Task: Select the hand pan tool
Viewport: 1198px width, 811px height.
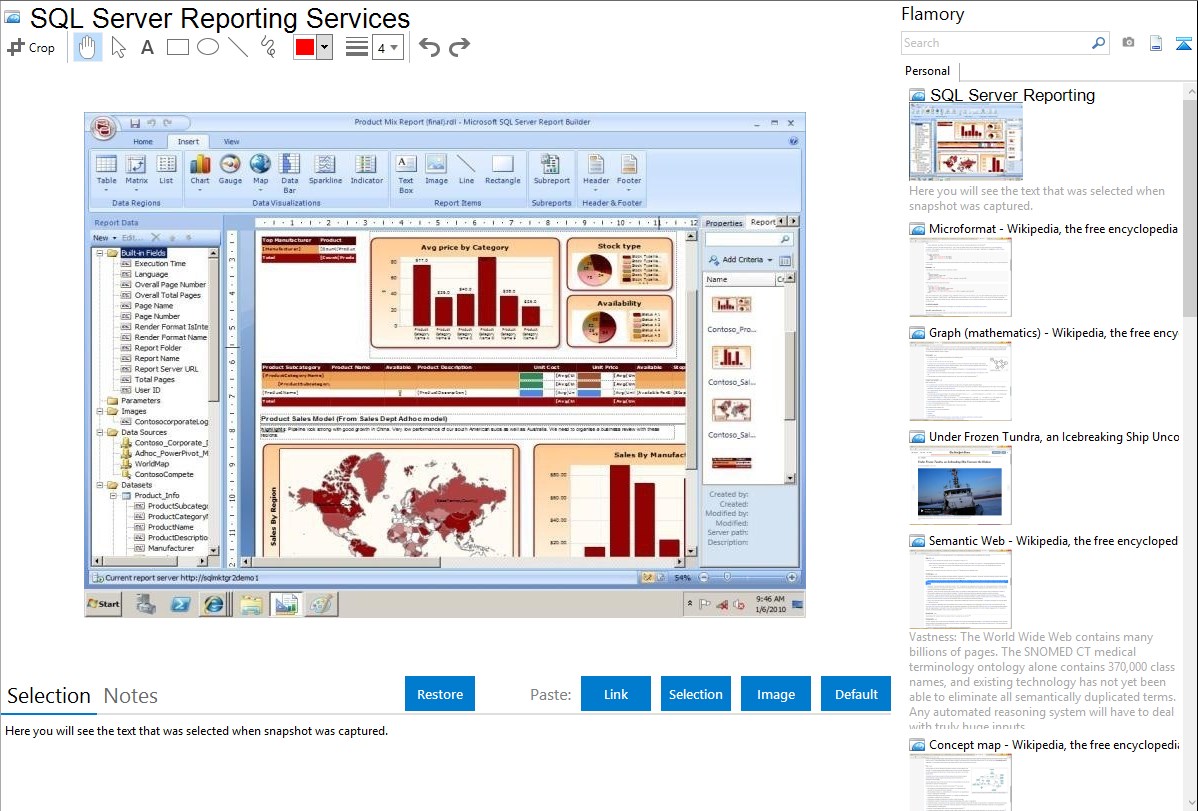Action: [x=87, y=47]
